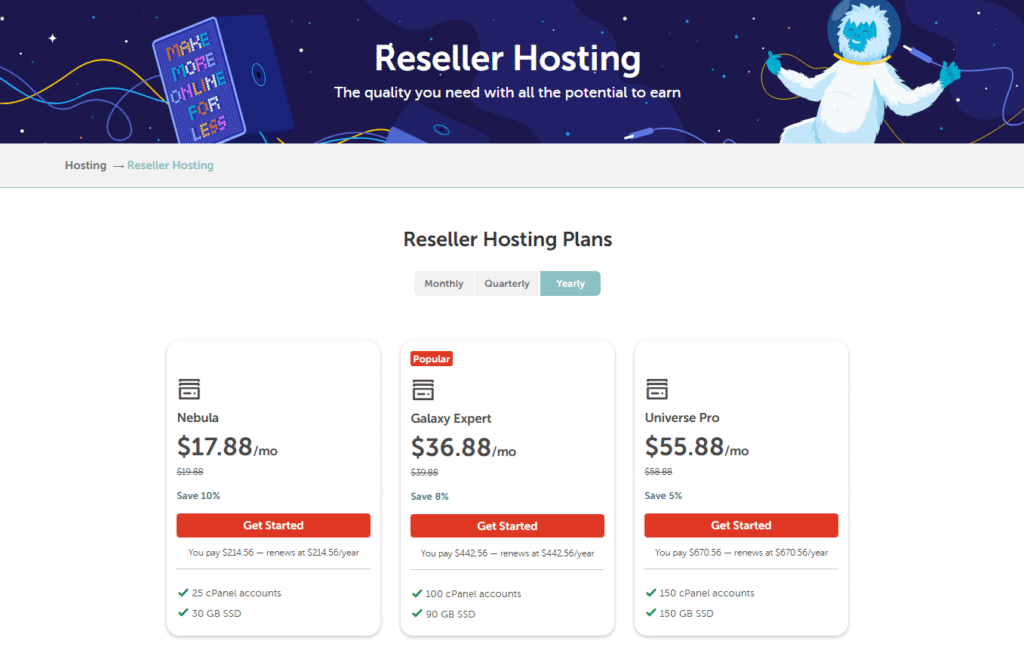Image resolution: width=1024 pixels, height=647 pixels.
Task: Click the checkmark beside 25 cPanel accounts
Action: (185, 592)
